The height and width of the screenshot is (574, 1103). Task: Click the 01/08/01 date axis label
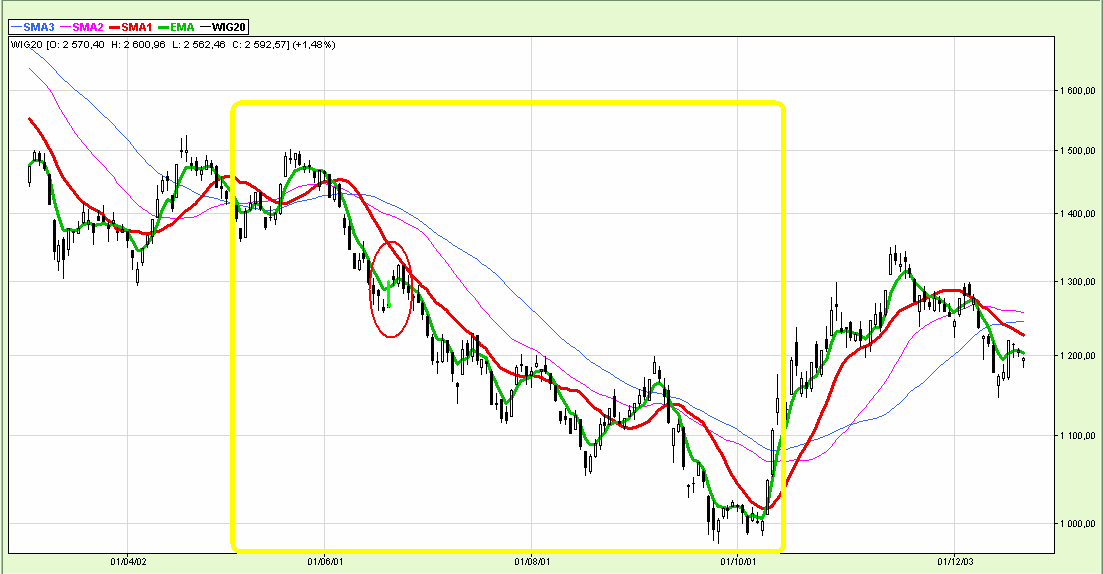(532, 562)
